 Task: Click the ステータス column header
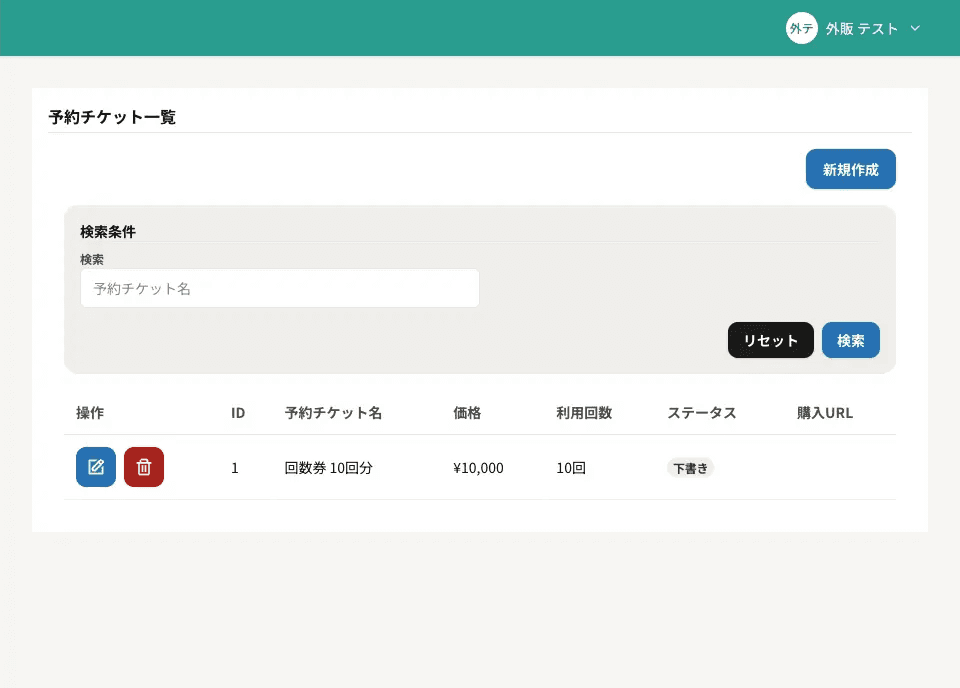point(702,413)
